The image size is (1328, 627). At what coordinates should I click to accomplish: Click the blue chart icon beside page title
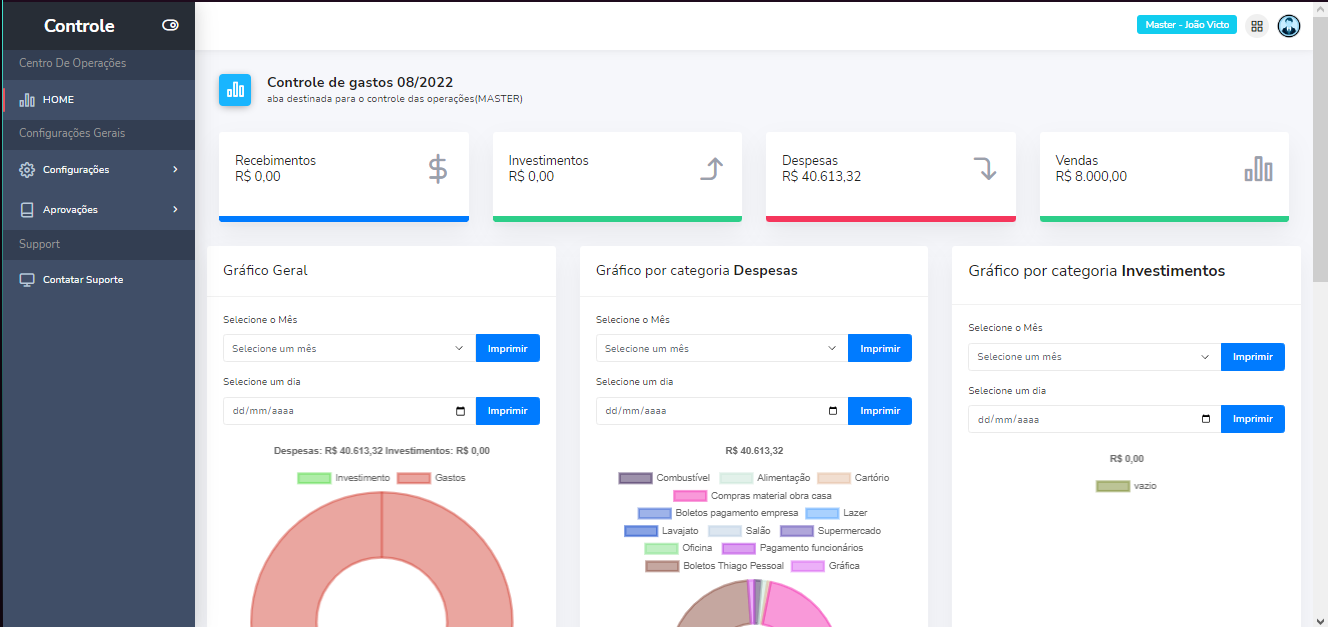point(235,89)
